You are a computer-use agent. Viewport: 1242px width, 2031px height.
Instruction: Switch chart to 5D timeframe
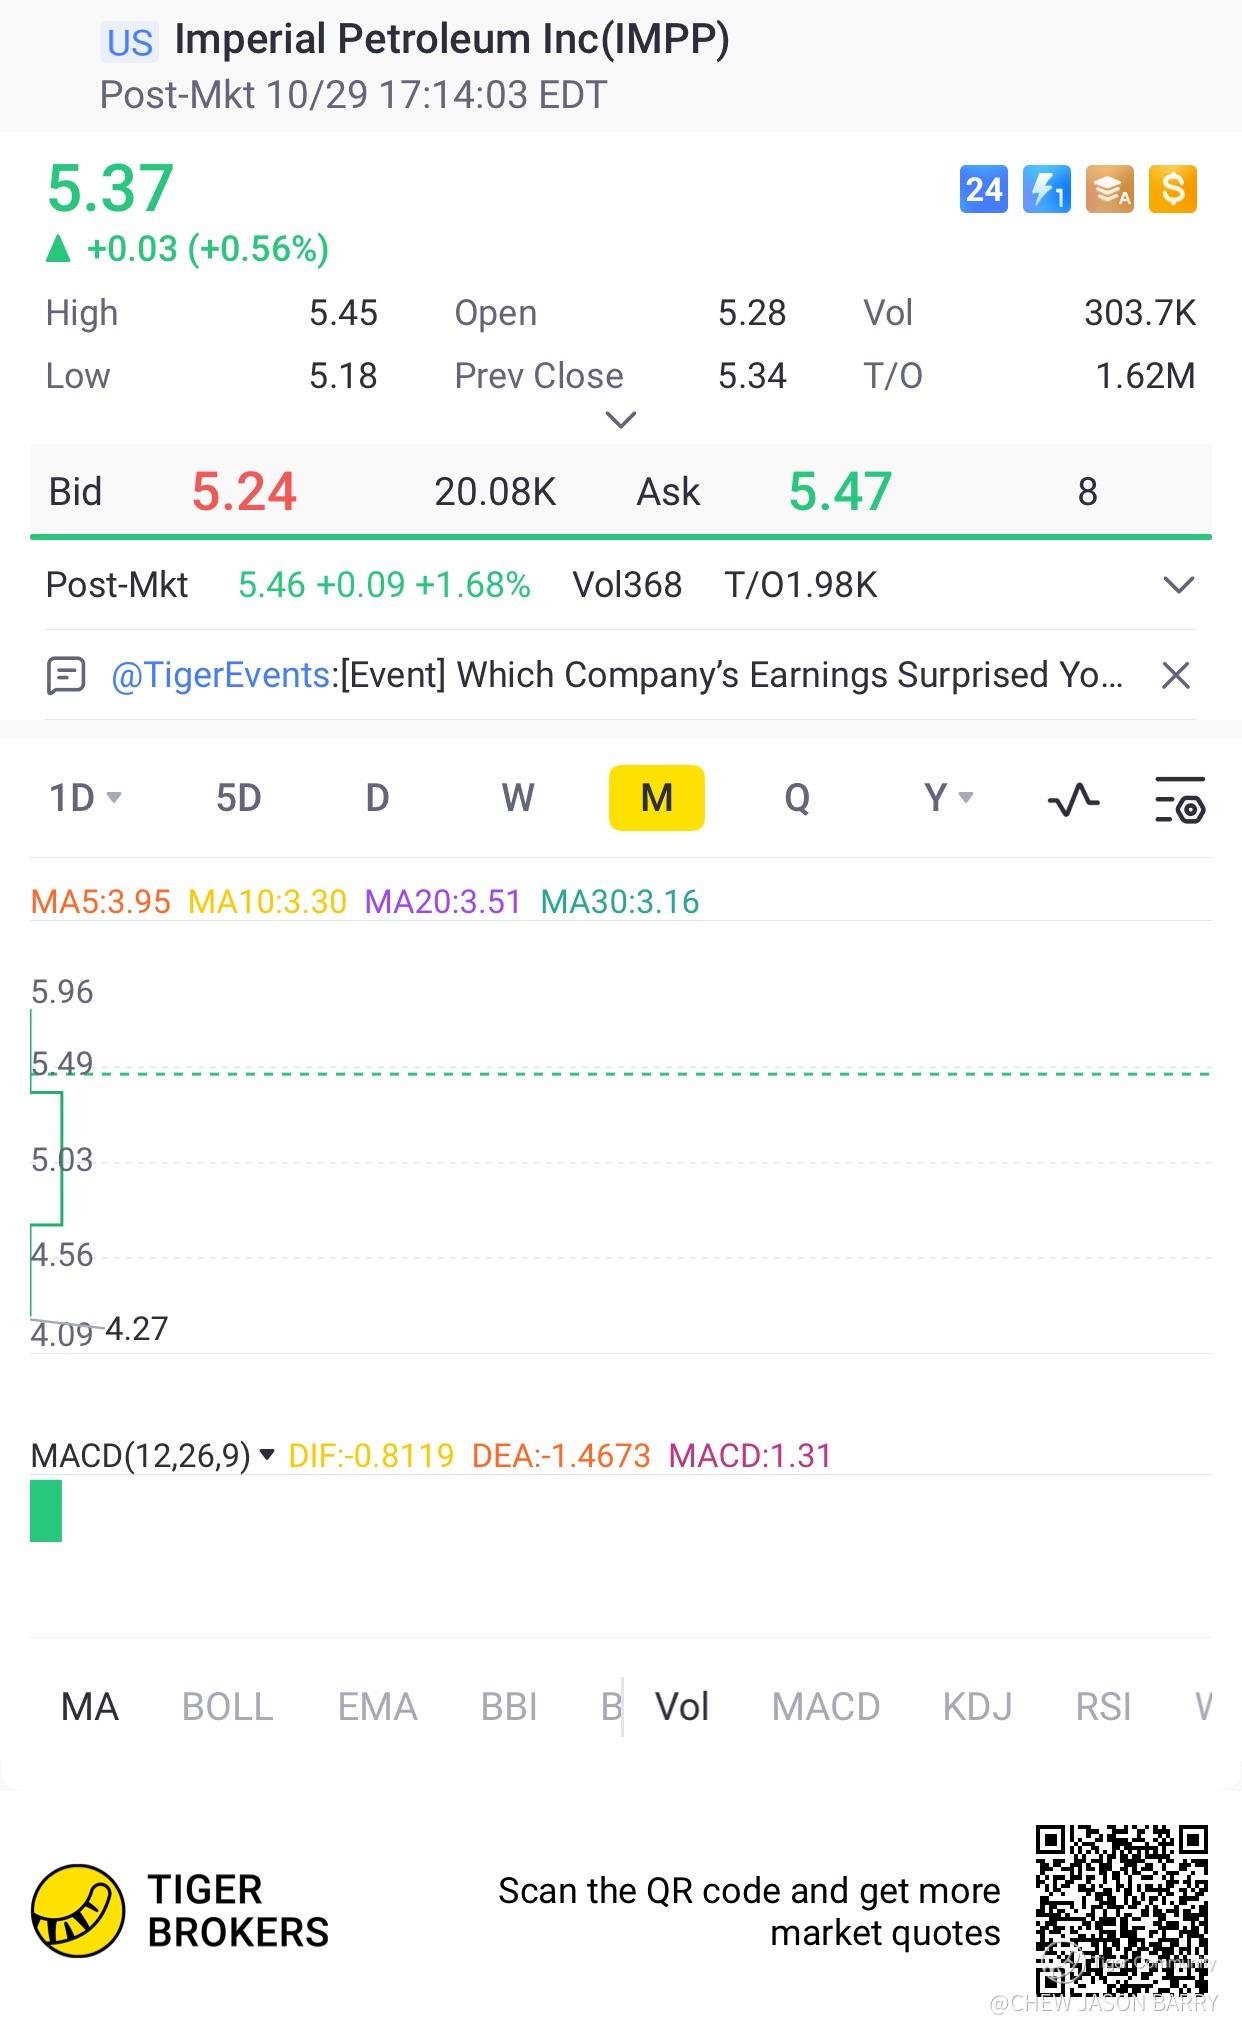[239, 798]
